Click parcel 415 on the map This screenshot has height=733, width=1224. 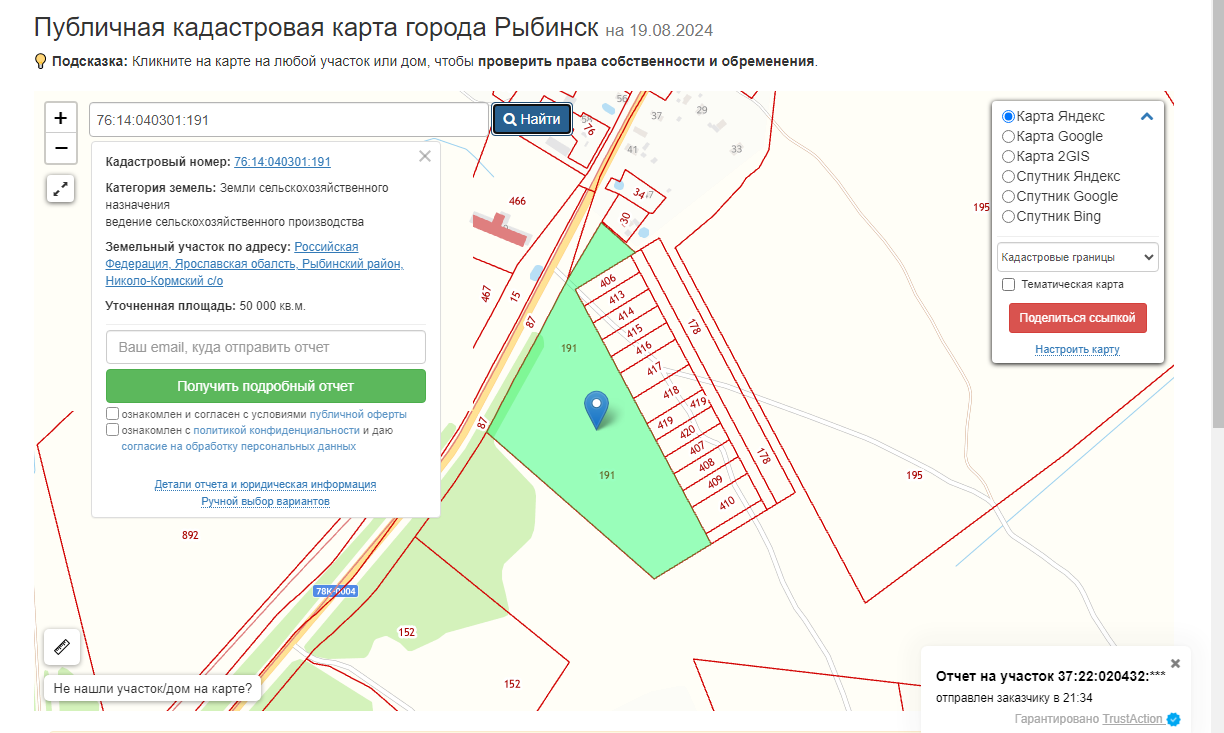point(635,329)
